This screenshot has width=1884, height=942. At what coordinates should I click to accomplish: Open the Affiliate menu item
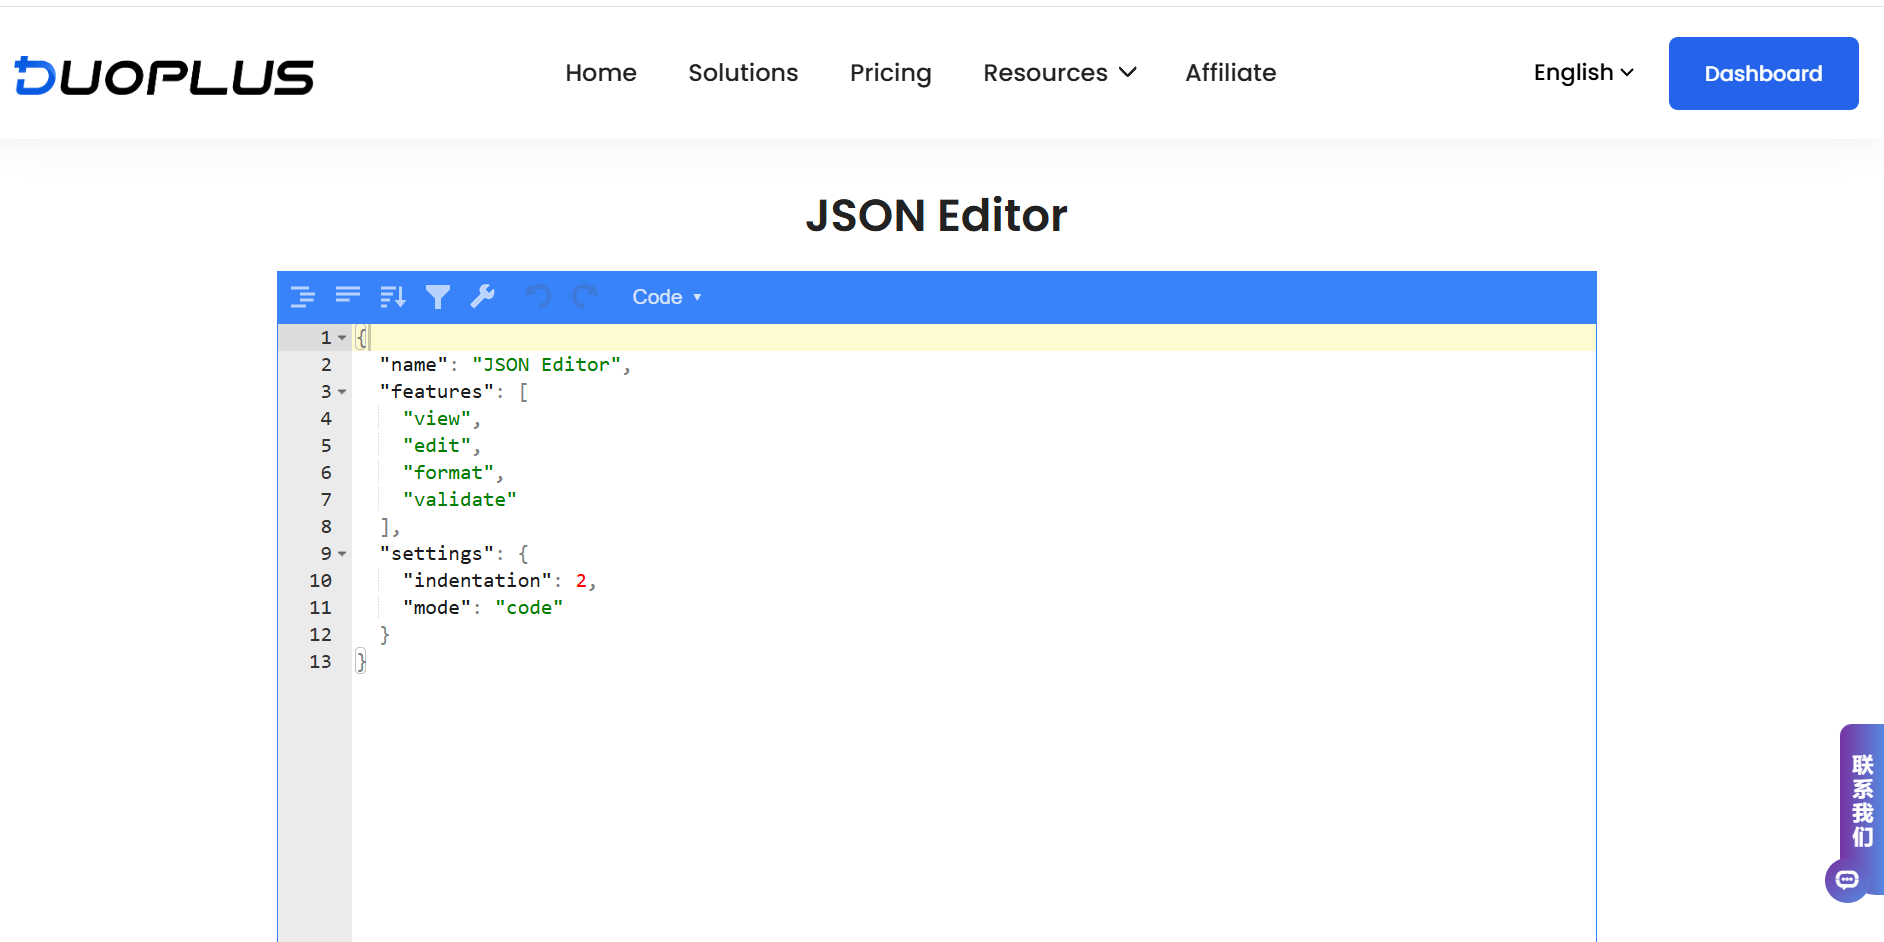coord(1231,73)
